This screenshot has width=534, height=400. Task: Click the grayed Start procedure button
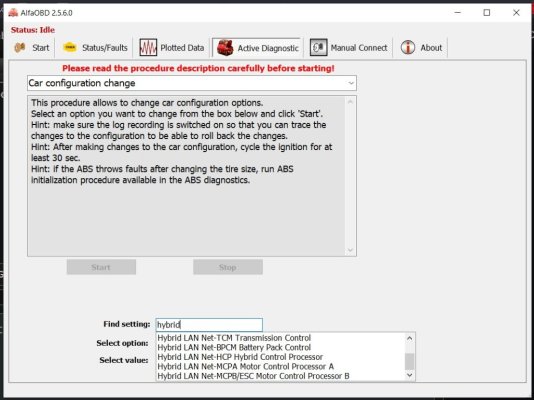click(101, 267)
